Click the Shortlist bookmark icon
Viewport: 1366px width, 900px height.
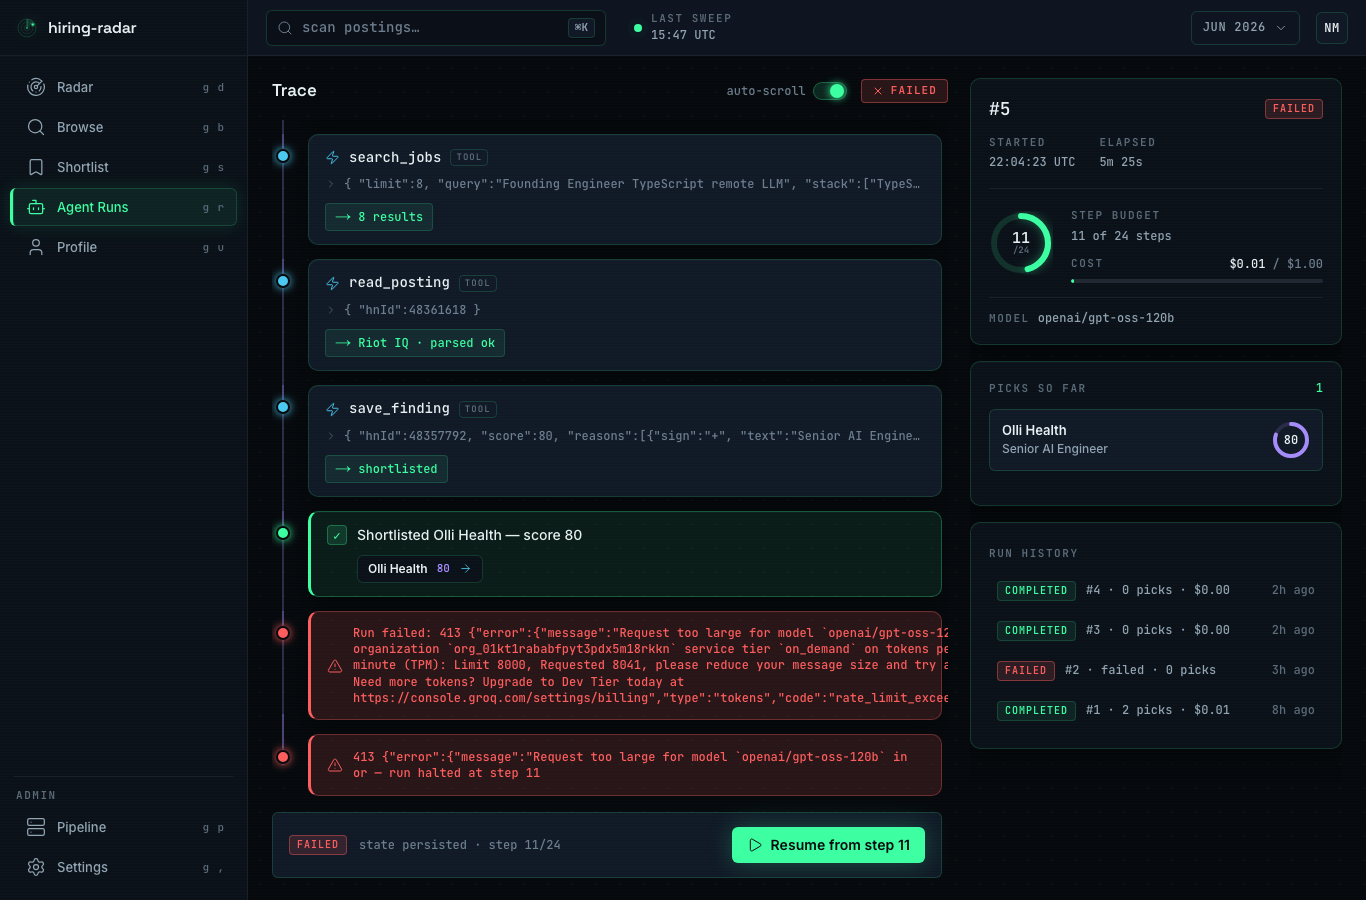click(36, 167)
